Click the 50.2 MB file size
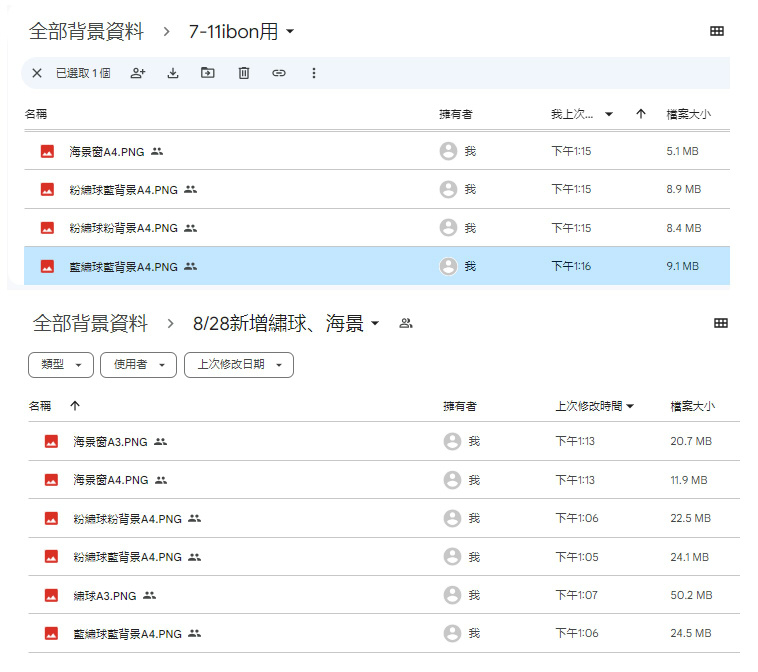 click(691, 595)
